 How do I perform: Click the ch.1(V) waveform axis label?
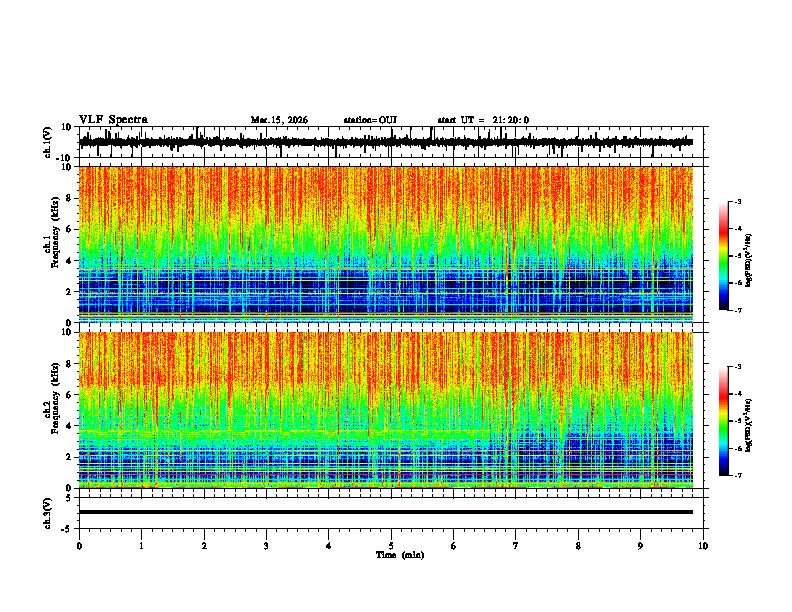pyautogui.click(x=48, y=142)
